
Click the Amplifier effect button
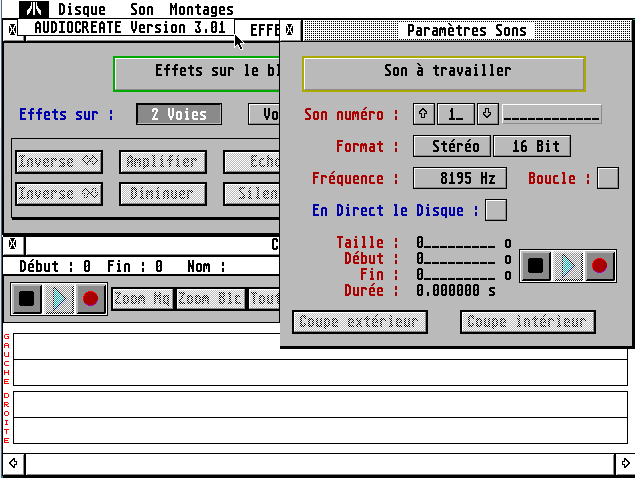pyautogui.click(x=163, y=162)
